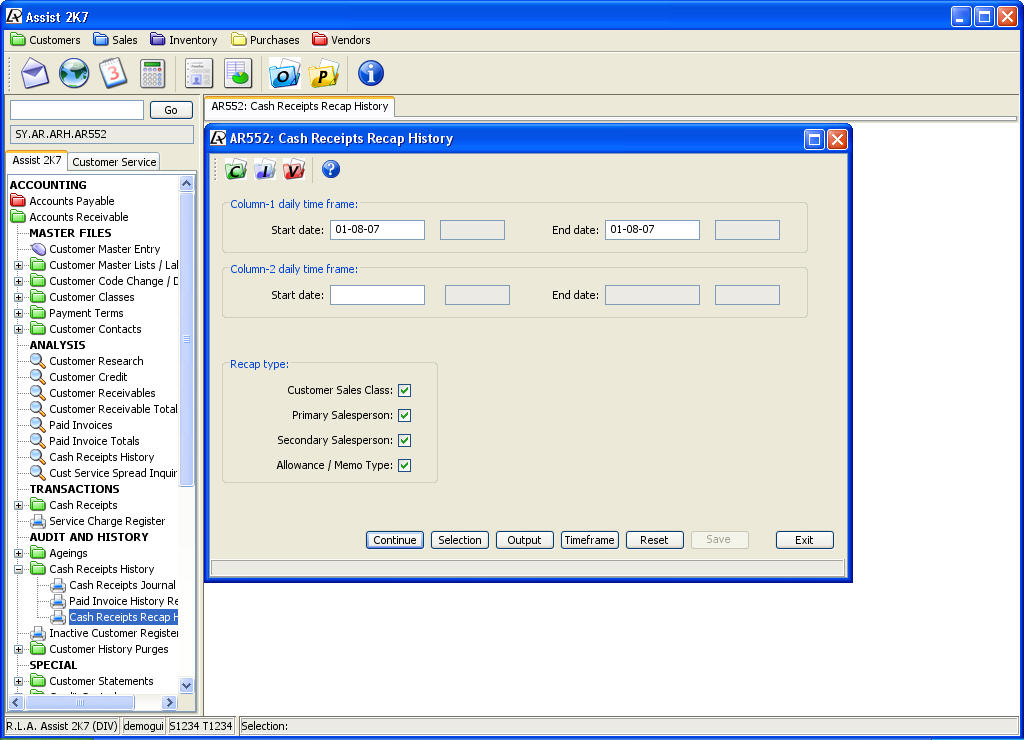
Task: Click the Go button
Action: (x=171, y=110)
